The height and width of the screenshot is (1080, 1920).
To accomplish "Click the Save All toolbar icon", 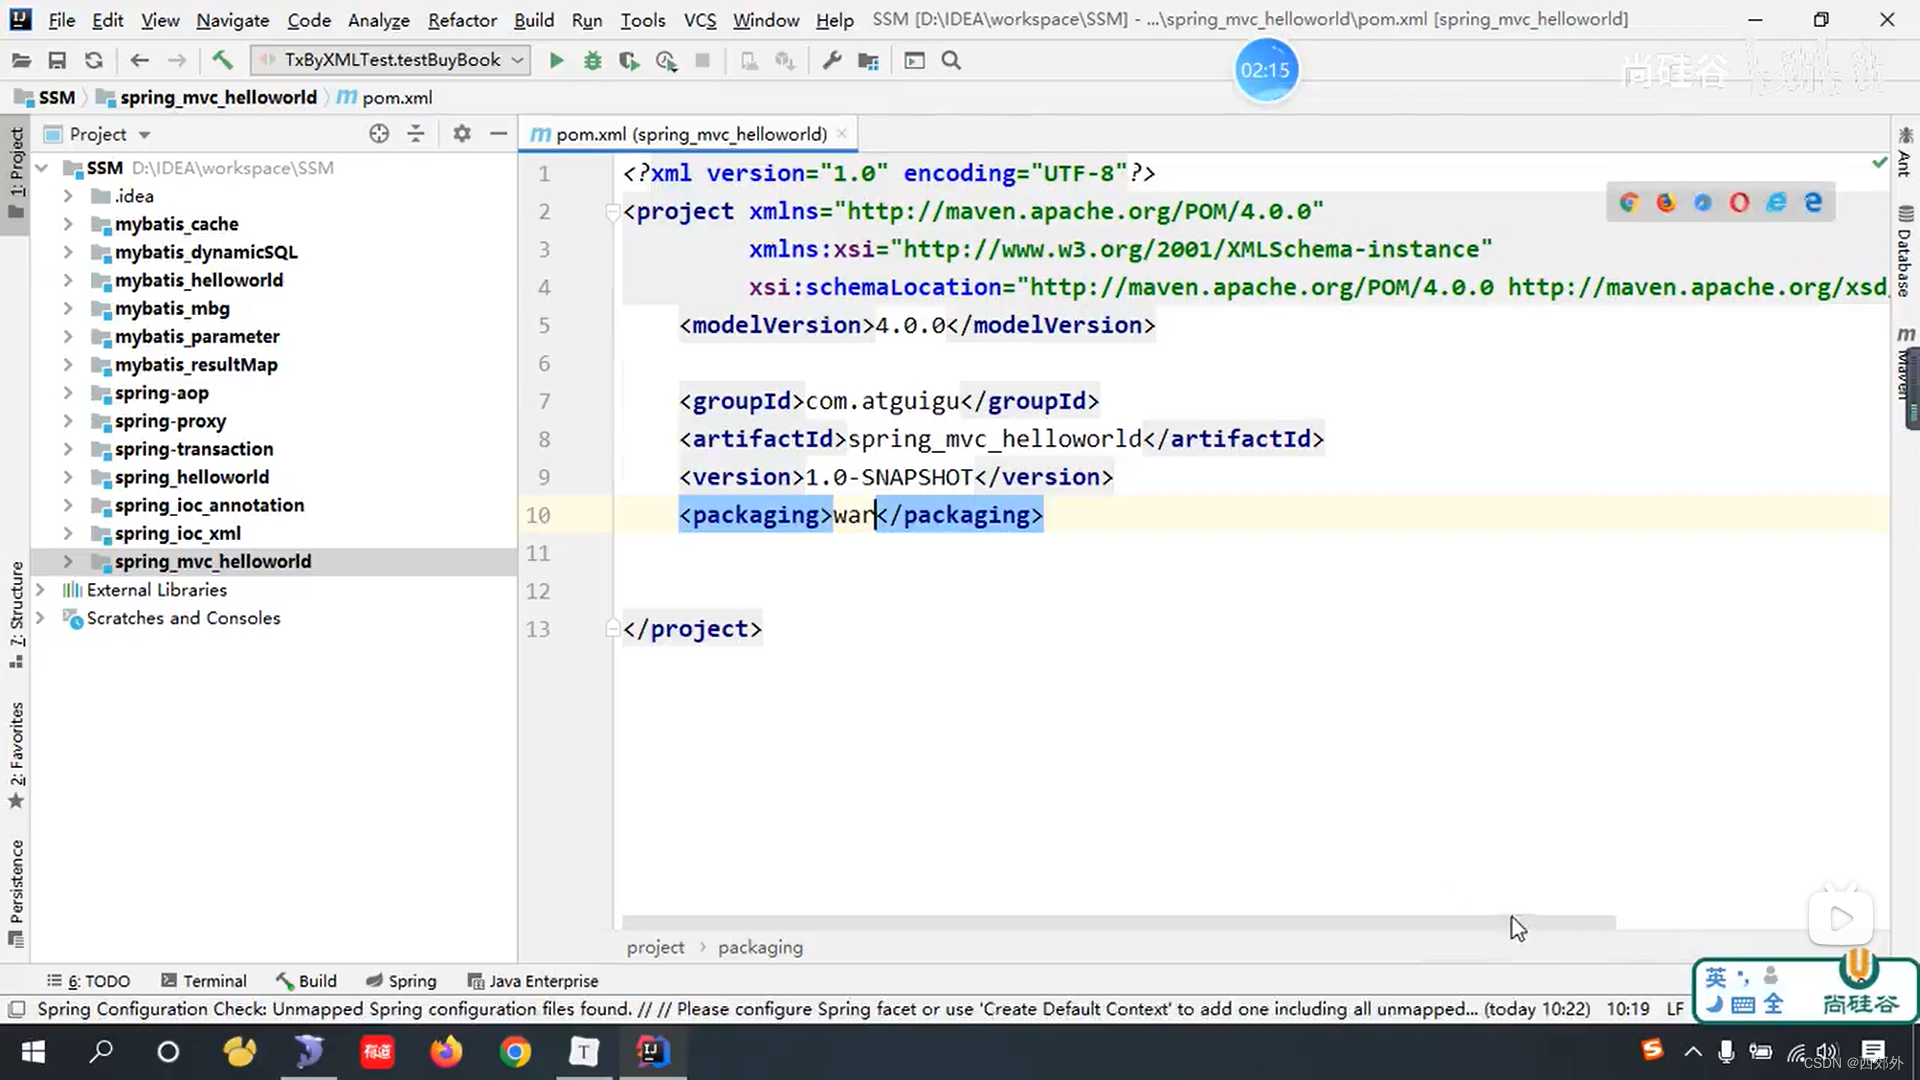I will point(57,61).
